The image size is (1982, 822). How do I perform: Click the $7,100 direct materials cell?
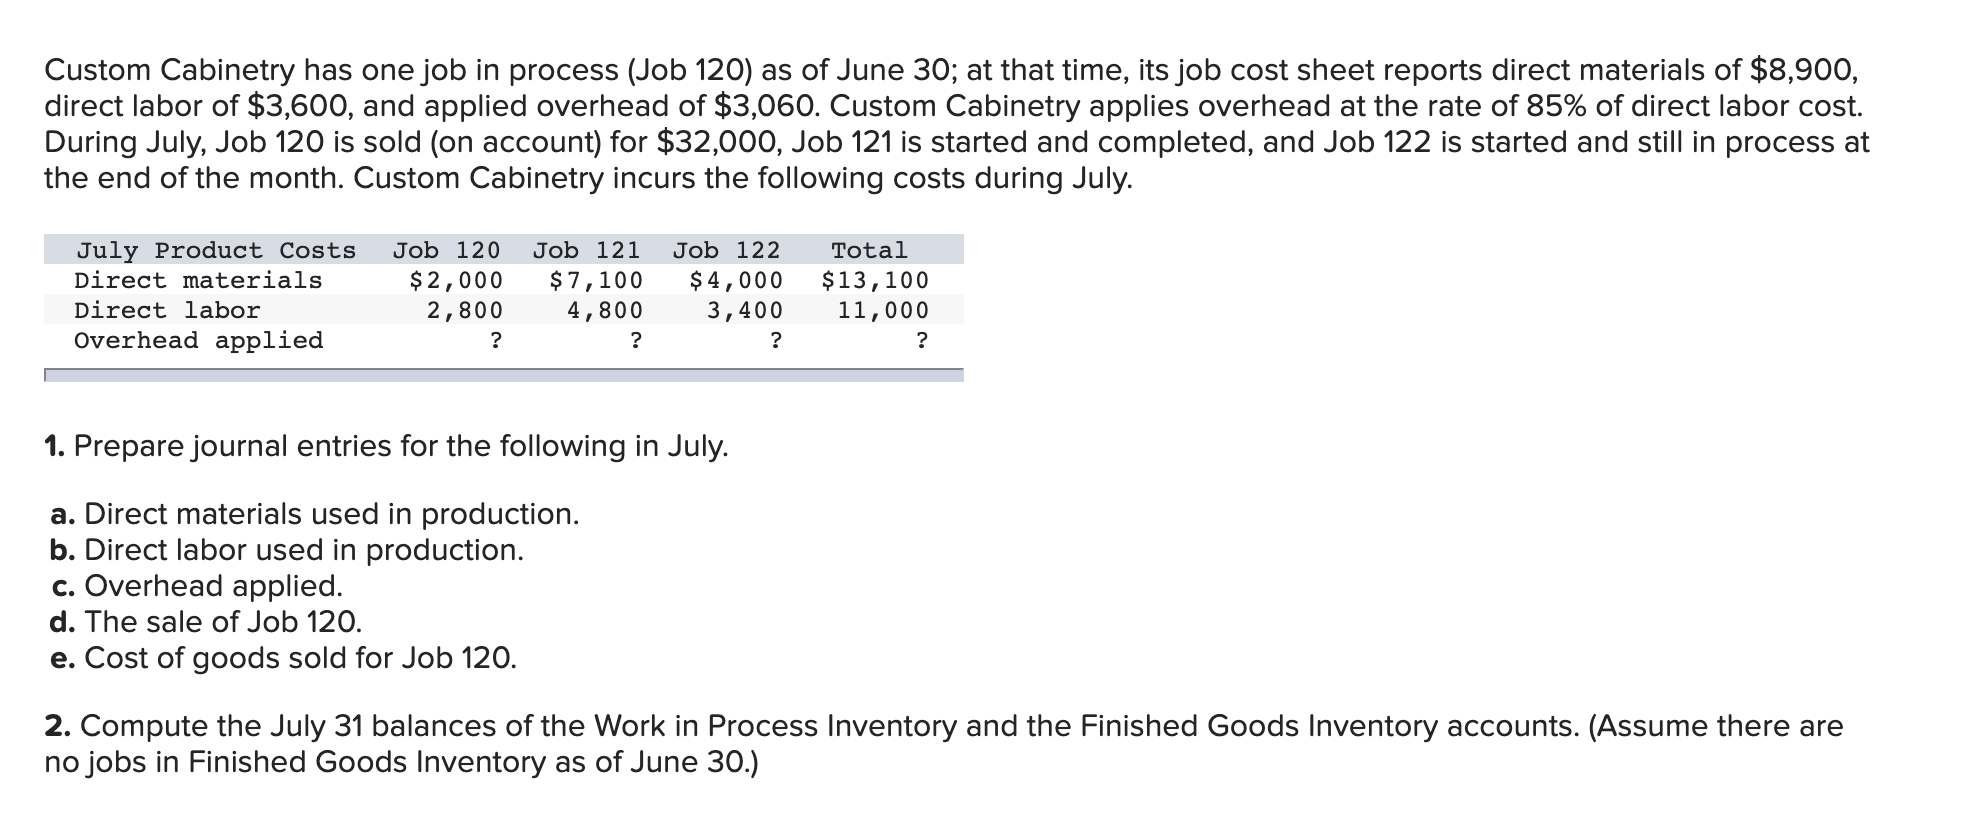point(596,280)
